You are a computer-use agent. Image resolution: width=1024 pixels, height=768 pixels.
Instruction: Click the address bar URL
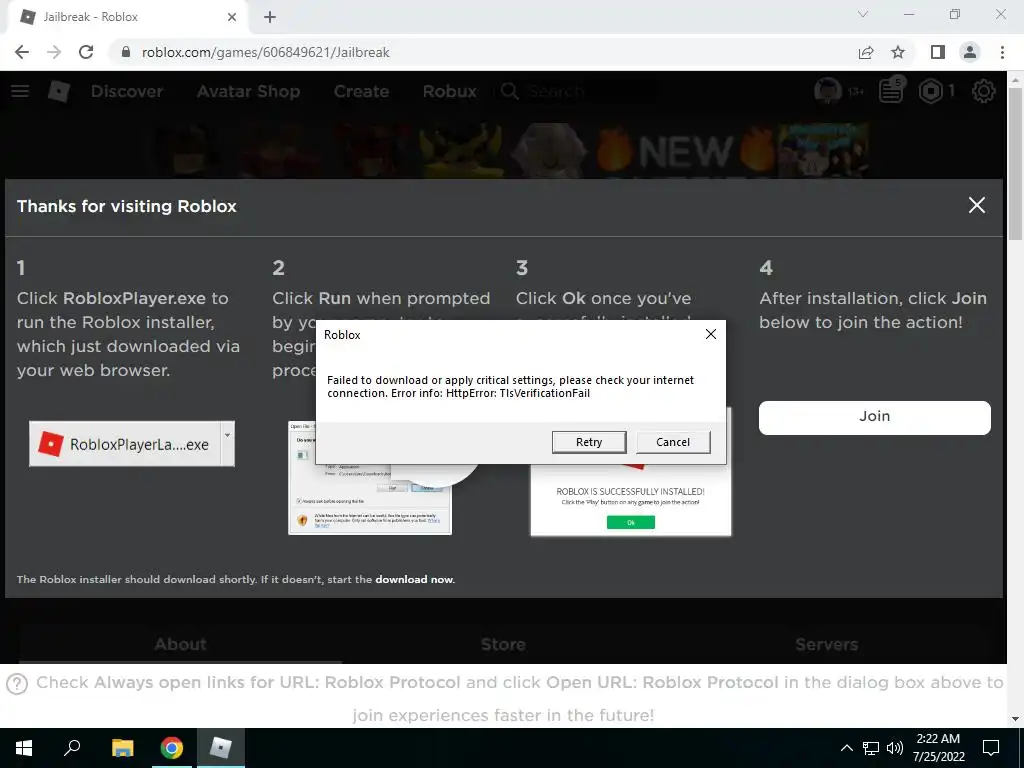pos(265,52)
